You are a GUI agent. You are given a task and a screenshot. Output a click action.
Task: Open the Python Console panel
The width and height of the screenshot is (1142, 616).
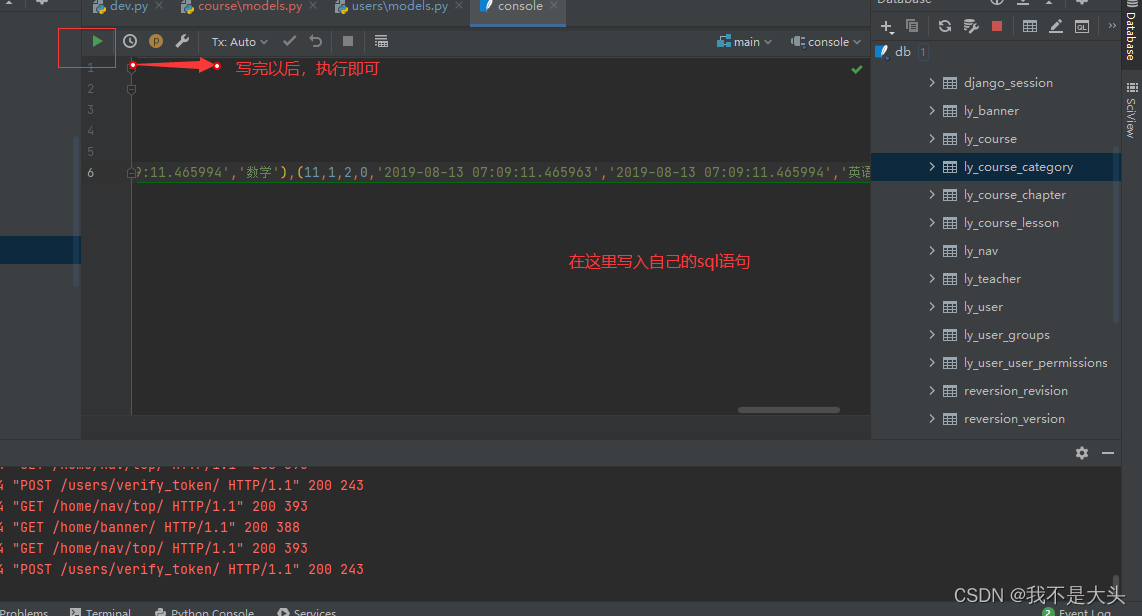pos(212,611)
